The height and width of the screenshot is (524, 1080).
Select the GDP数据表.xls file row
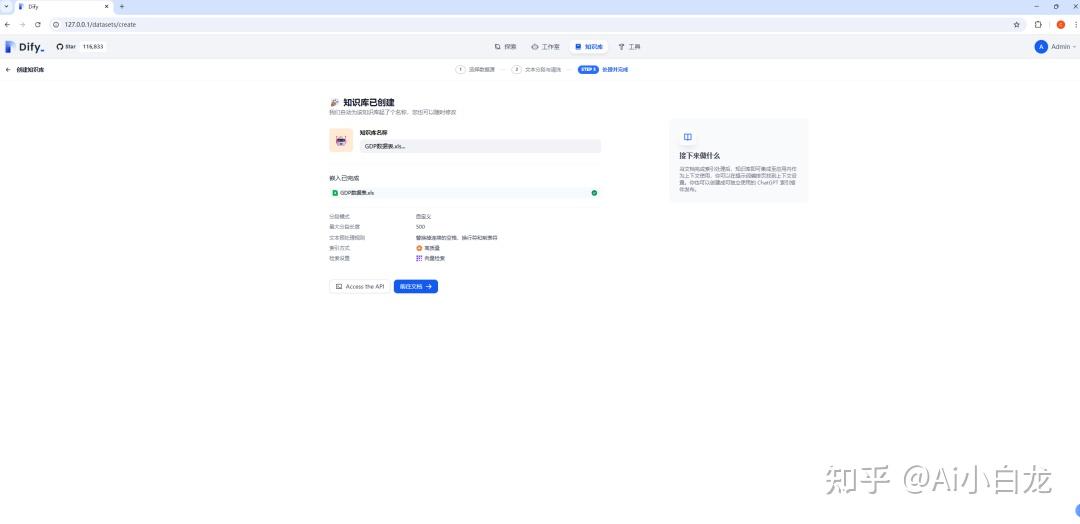pyautogui.click(x=464, y=193)
